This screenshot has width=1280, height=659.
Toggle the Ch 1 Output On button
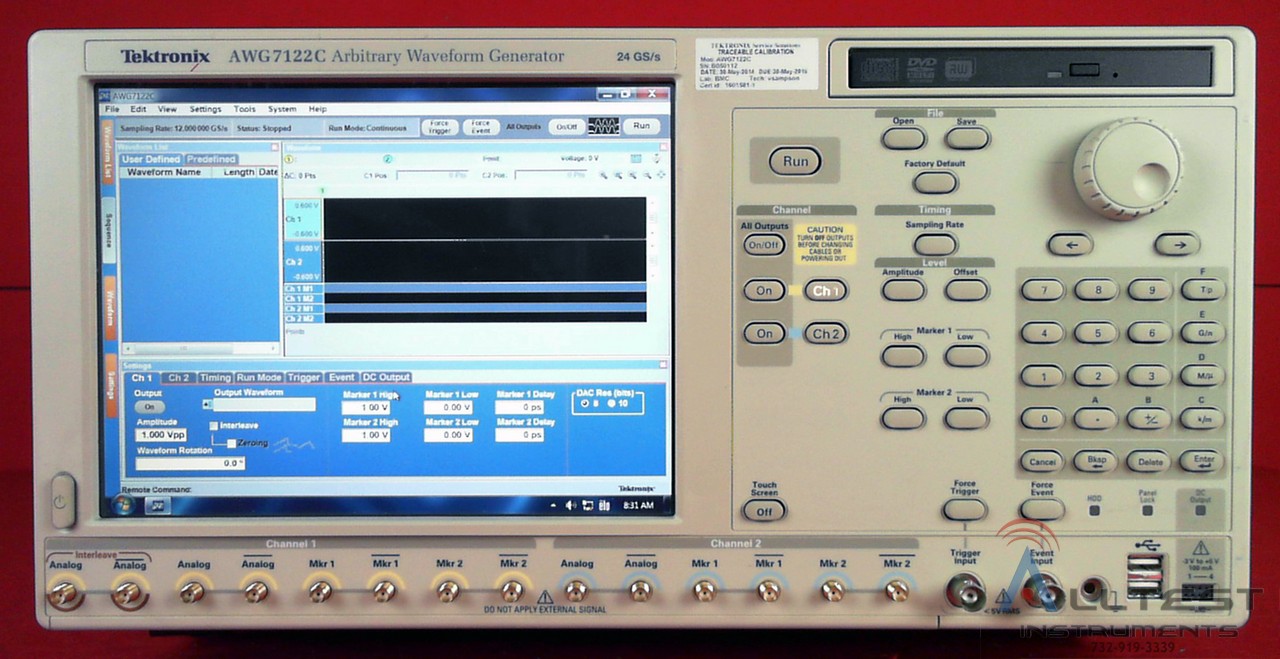pyautogui.click(x=149, y=407)
